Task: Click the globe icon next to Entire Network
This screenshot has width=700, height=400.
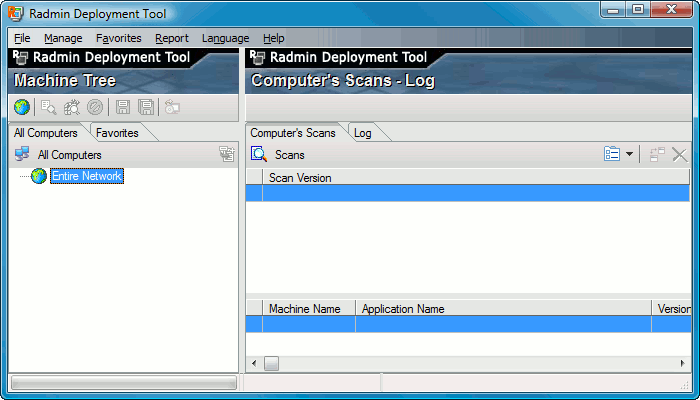Action: tap(39, 176)
